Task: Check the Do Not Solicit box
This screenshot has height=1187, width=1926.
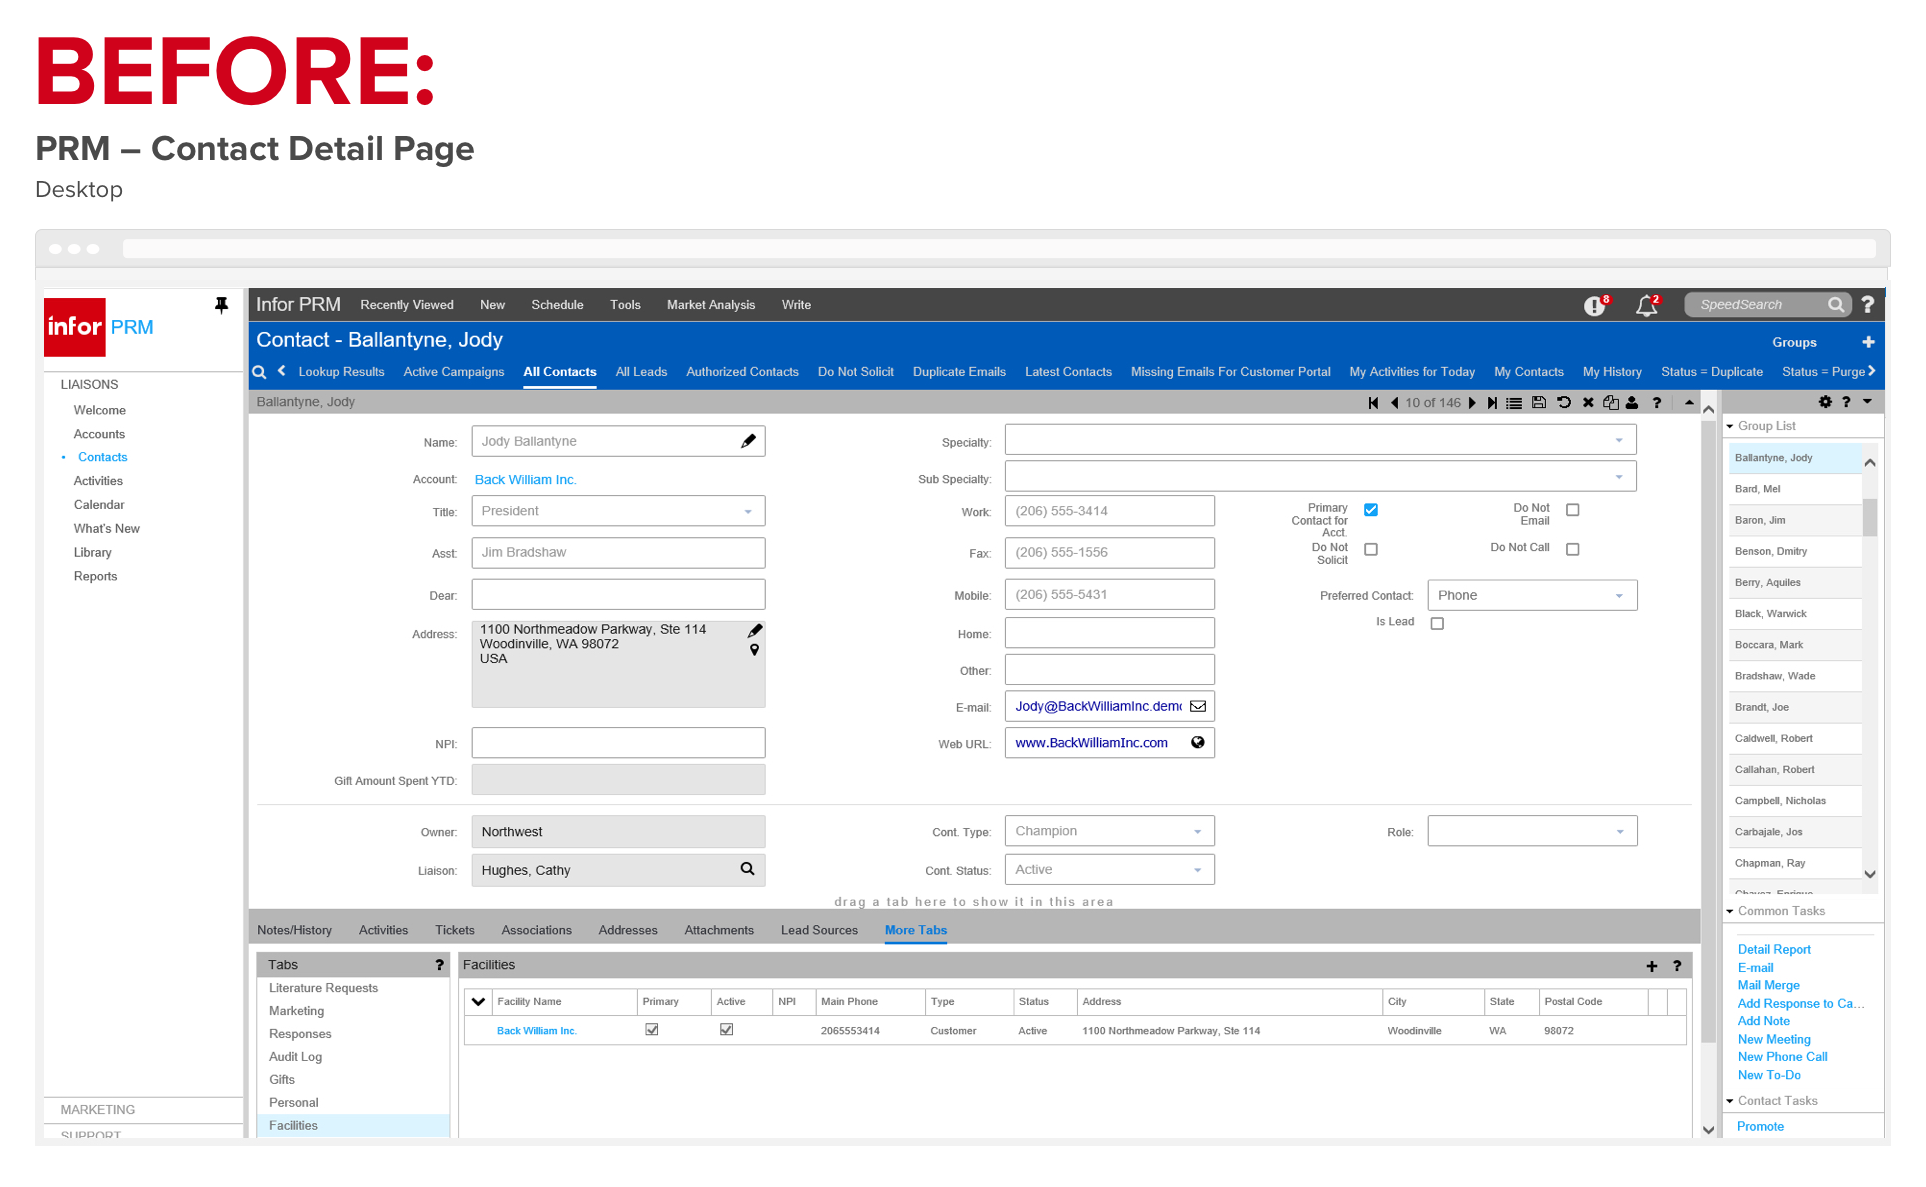Action: coord(1371,549)
